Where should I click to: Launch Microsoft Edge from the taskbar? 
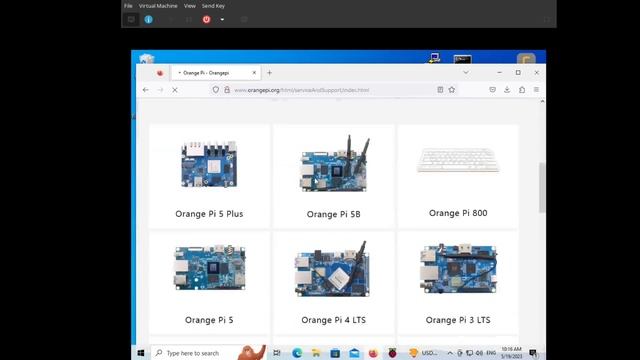coord(297,353)
